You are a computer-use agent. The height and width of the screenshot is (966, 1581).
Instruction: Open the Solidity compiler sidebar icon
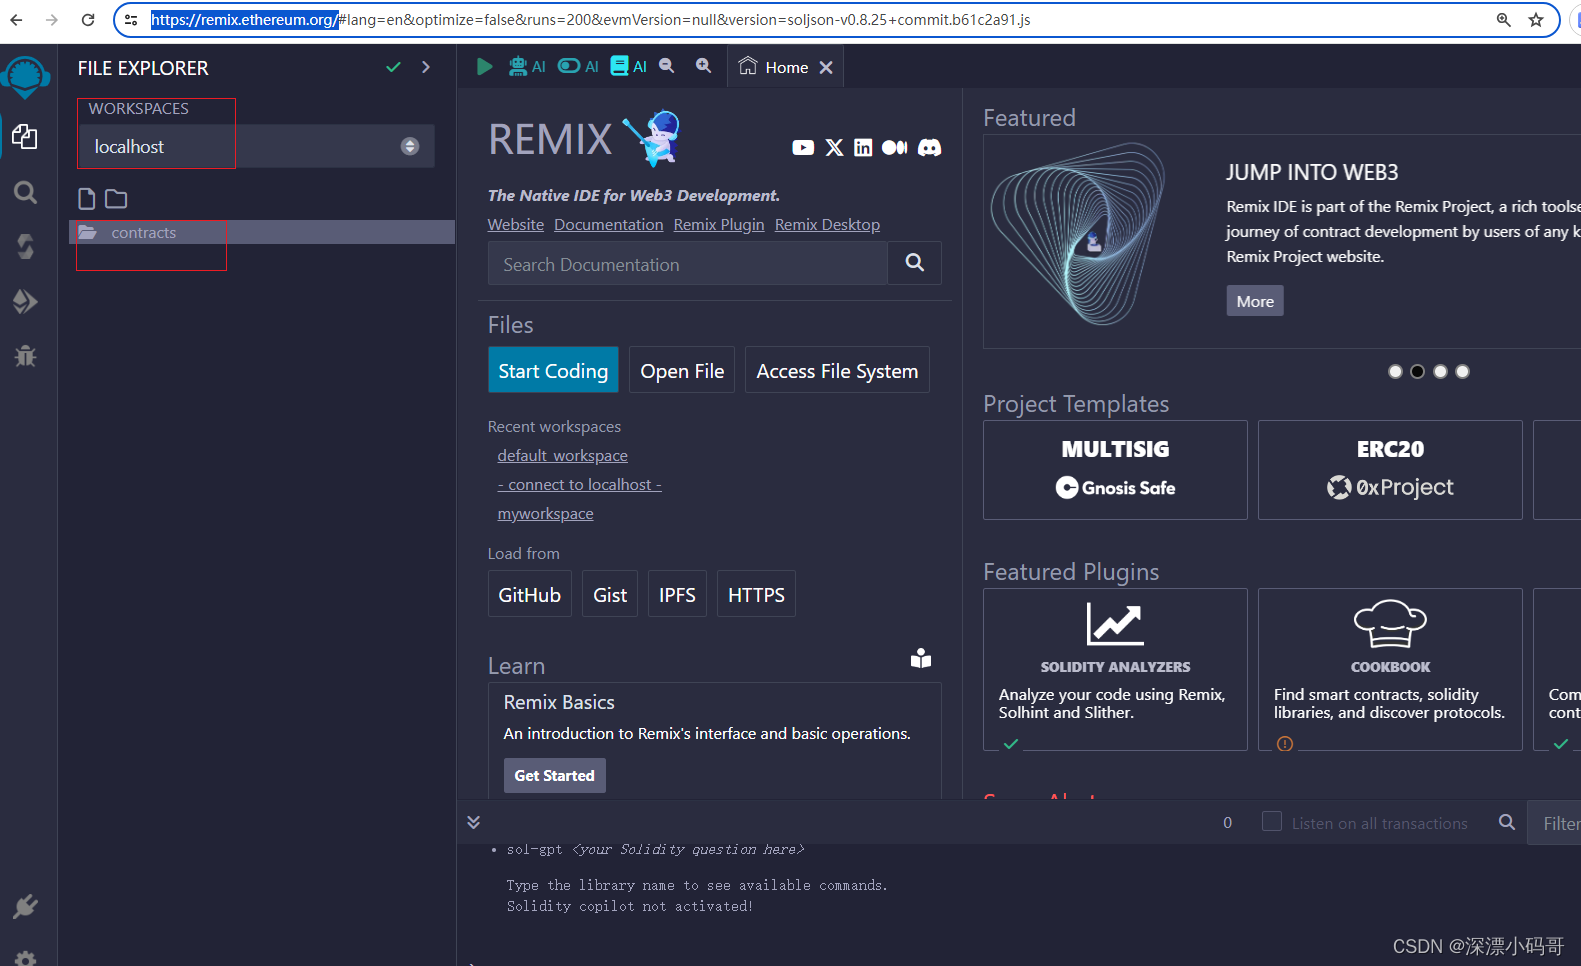click(25, 246)
